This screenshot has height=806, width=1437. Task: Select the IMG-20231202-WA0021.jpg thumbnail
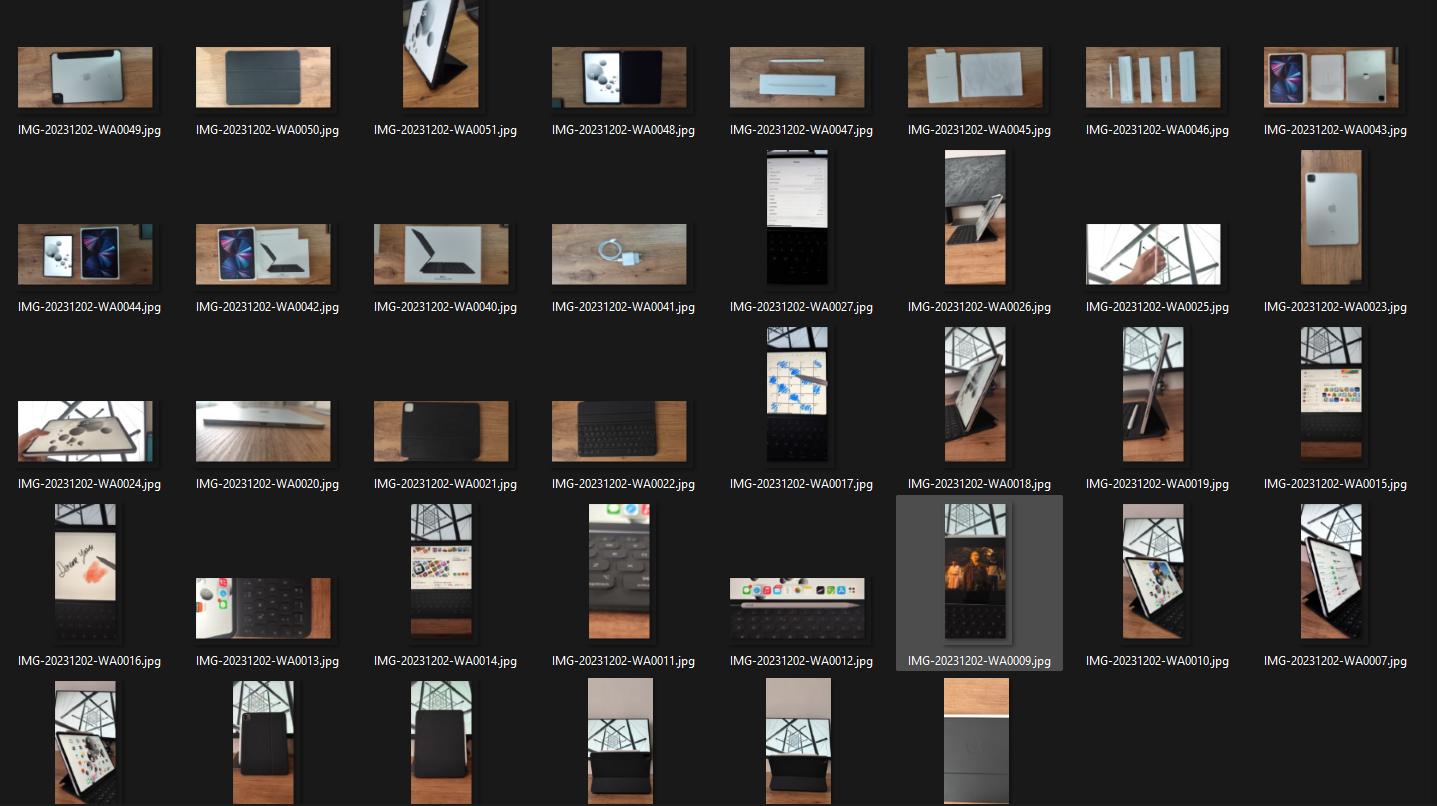click(x=441, y=431)
